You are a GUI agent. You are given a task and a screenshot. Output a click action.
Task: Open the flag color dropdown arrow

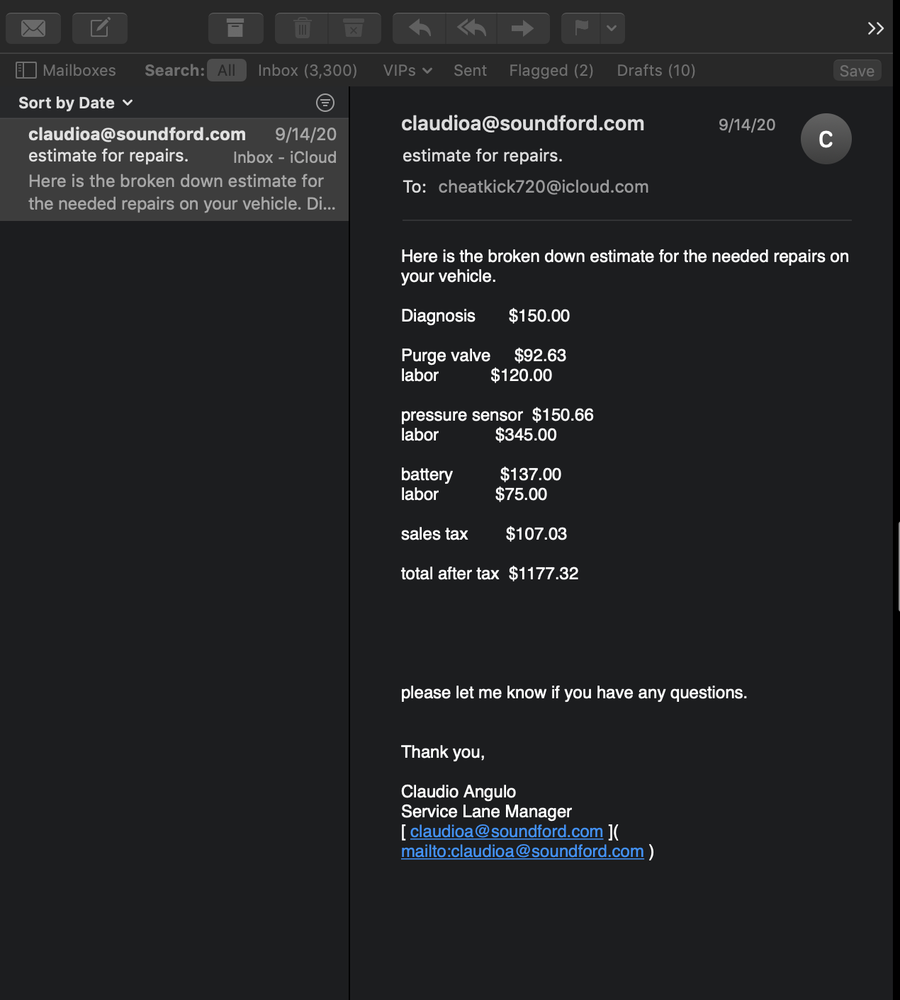tap(612, 28)
